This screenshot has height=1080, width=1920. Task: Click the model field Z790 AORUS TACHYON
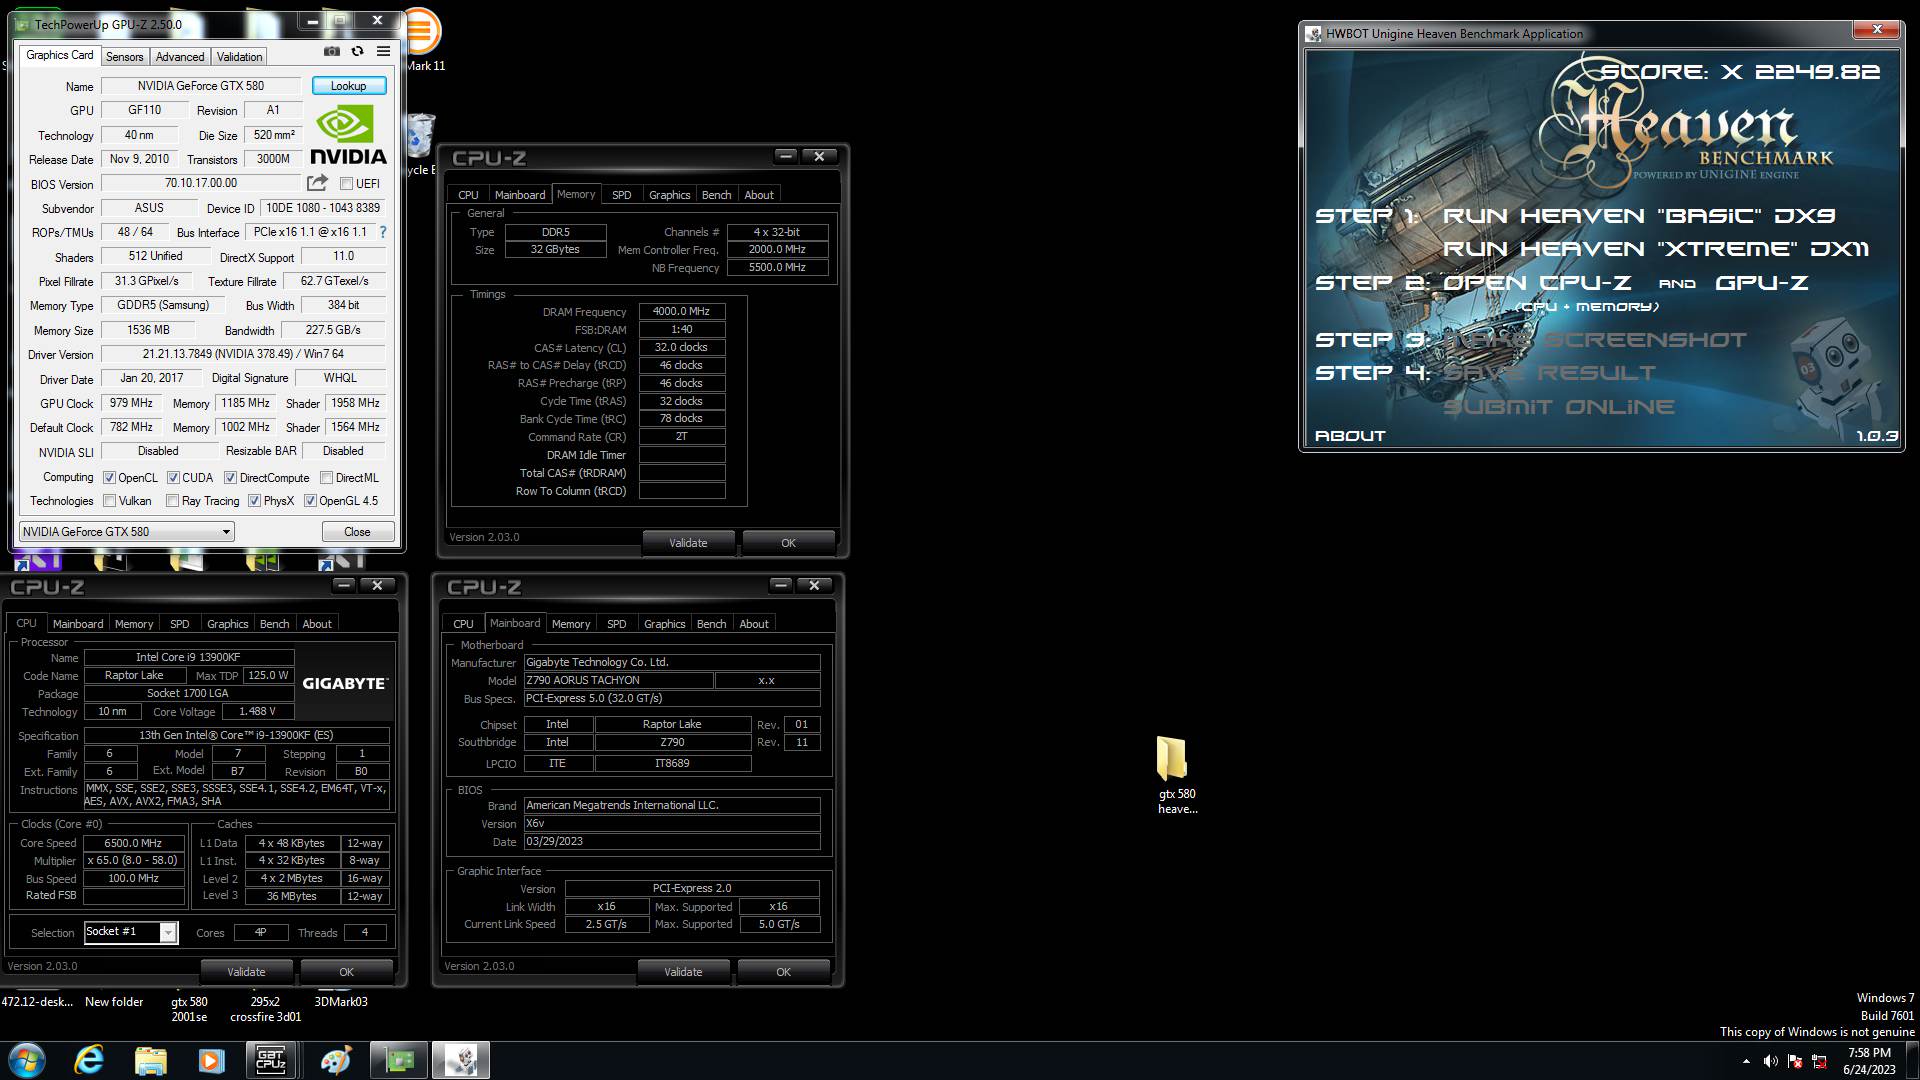pyautogui.click(x=618, y=680)
